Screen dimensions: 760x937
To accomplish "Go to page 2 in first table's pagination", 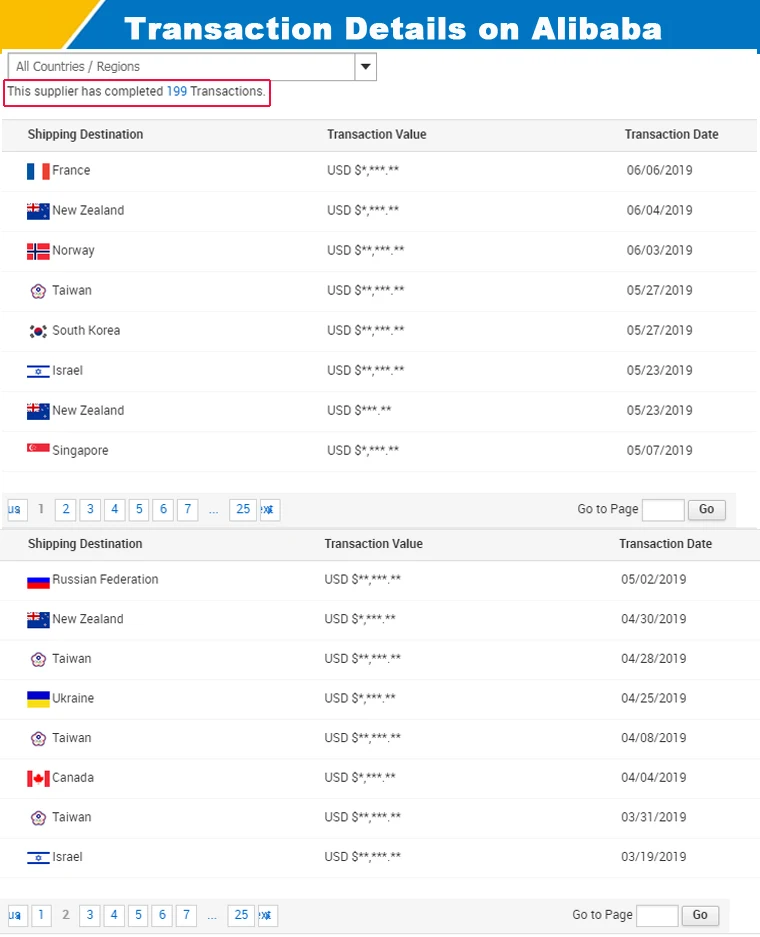I will pos(65,510).
